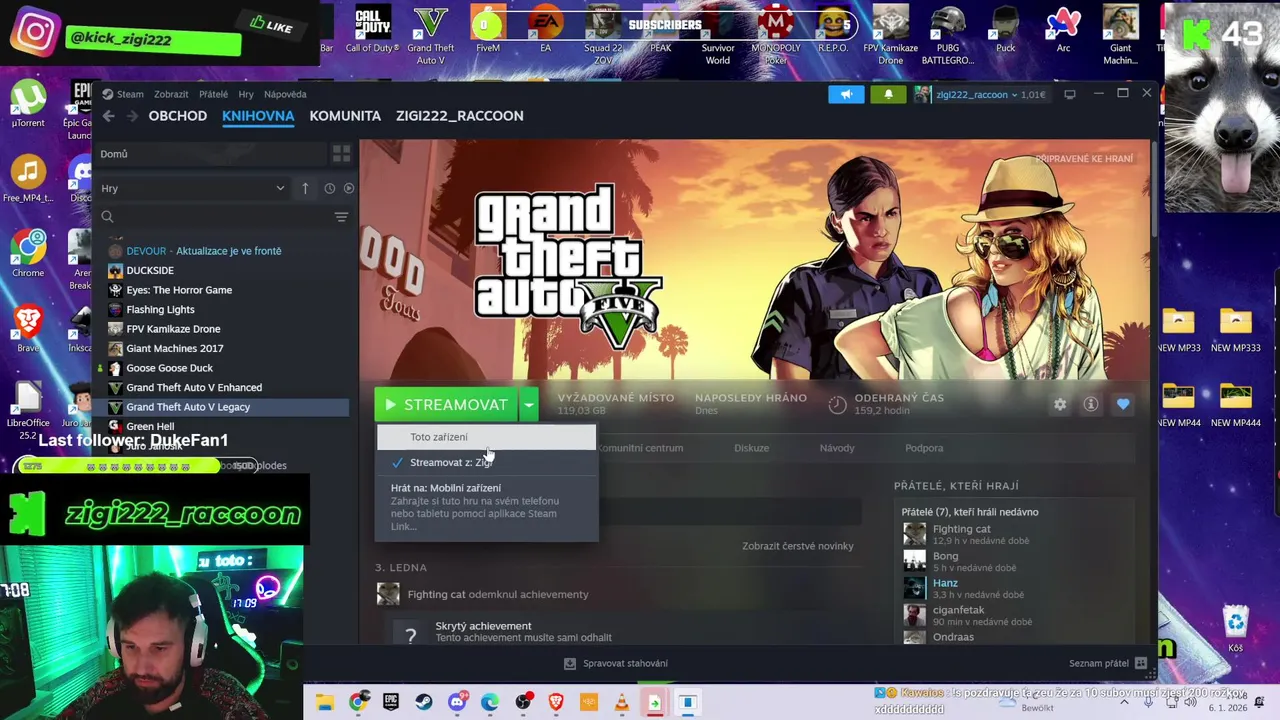Click Zobrazit čerstvé novinky link
Viewport: 1280px width, 720px height.
tap(798, 546)
